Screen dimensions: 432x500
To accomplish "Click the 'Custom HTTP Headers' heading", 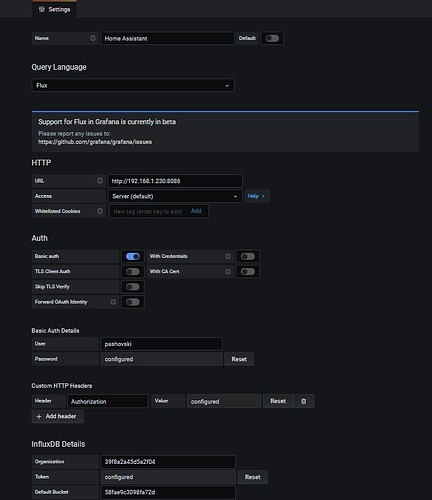I will tap(62, 386).
